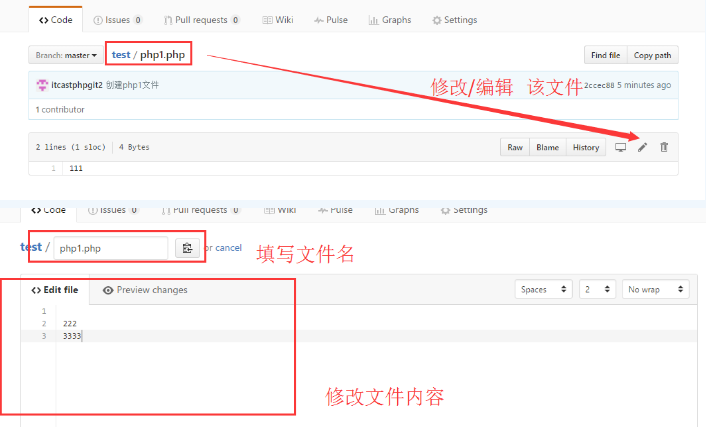Open Pull requests tab in upper view
Viewport: 706px width, 427px height.
tap(202, 20)
